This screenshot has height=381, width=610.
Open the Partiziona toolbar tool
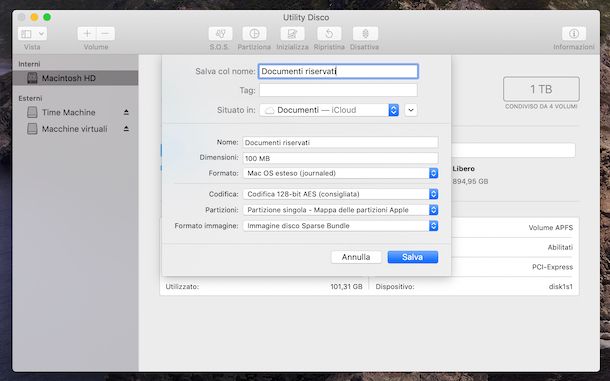pyautogui.click(x=254, y=34)
